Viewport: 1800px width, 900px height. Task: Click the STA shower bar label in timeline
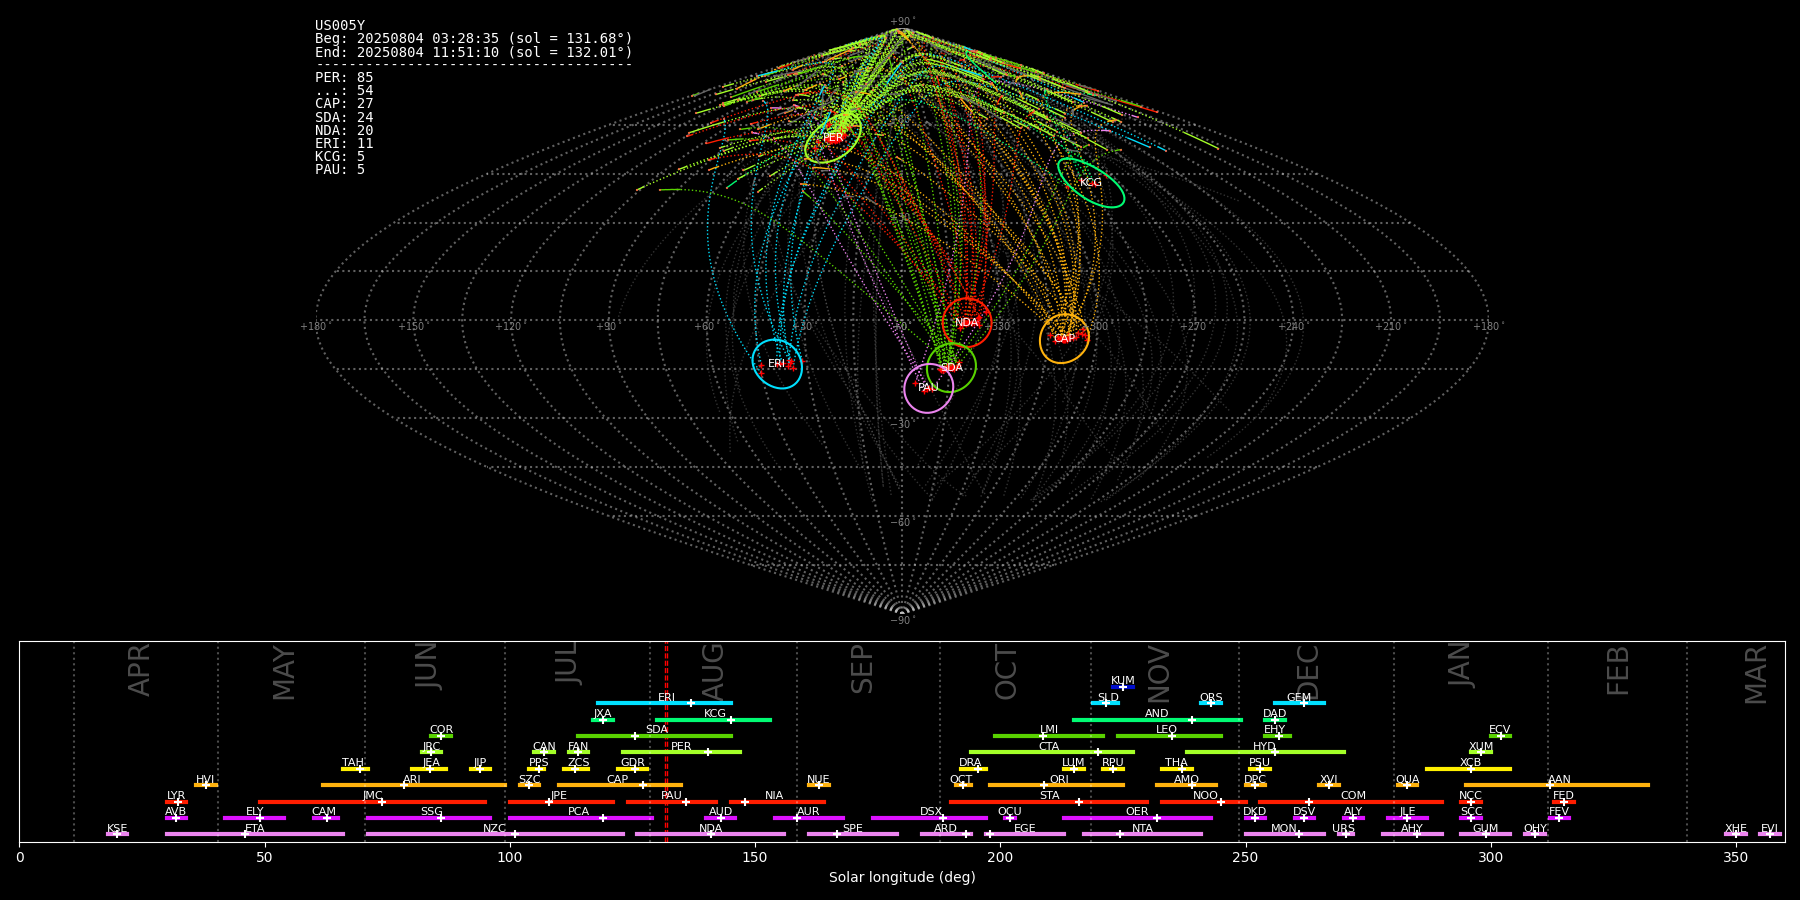tap(1049, 795)
